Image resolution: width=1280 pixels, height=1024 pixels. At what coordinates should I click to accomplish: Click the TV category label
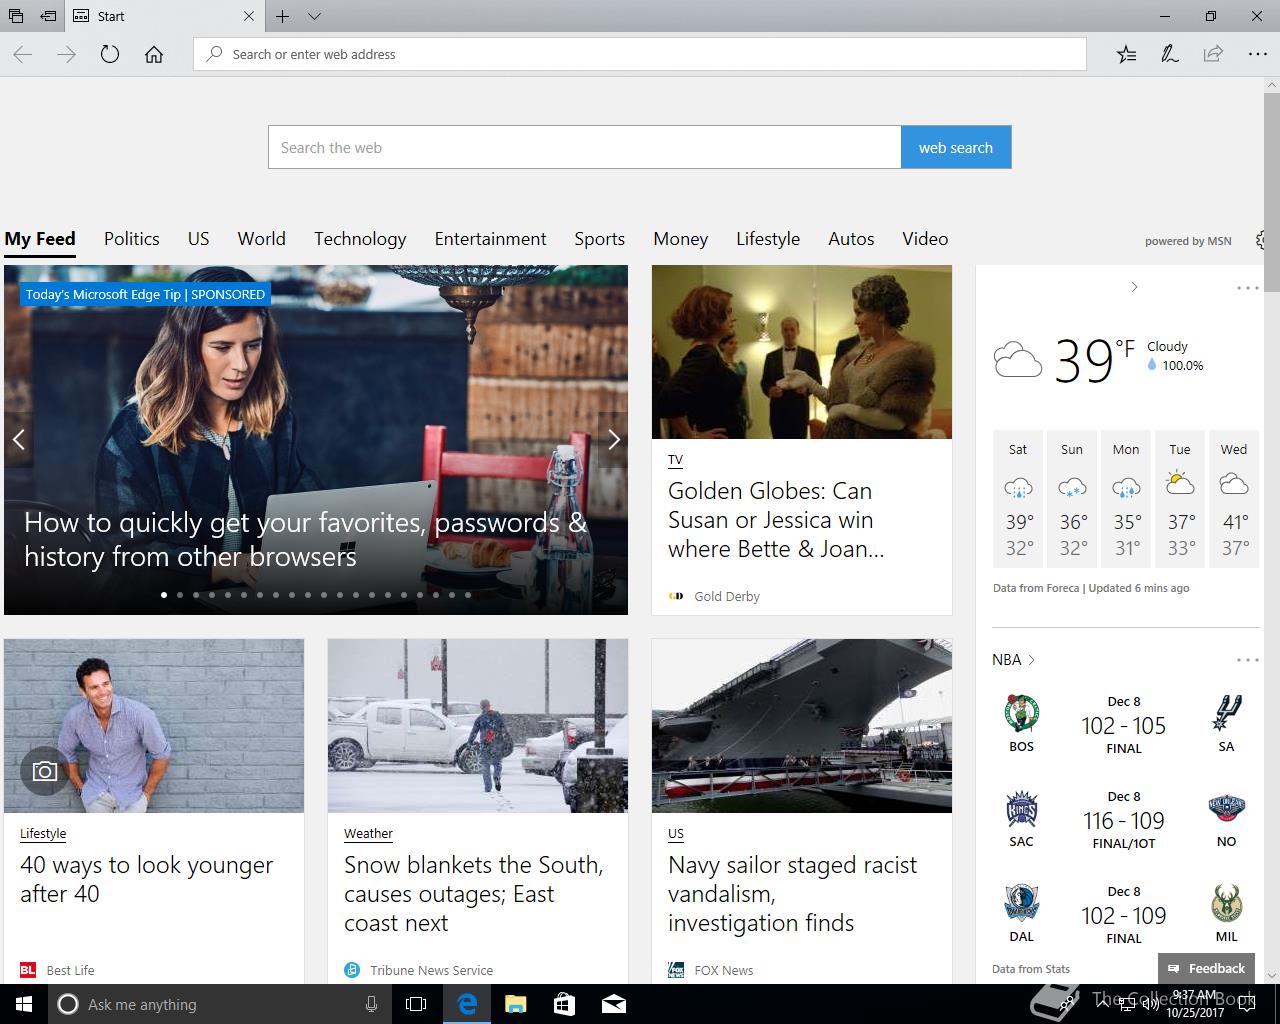point(675,460)
